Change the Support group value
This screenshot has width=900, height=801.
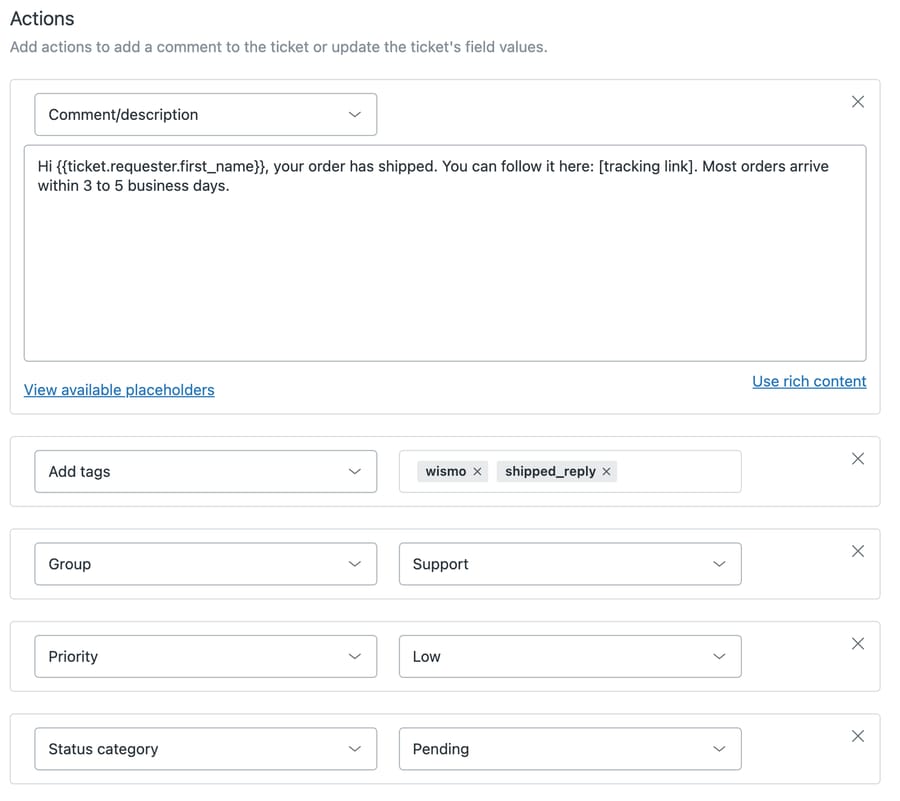(x=570, y=564)
